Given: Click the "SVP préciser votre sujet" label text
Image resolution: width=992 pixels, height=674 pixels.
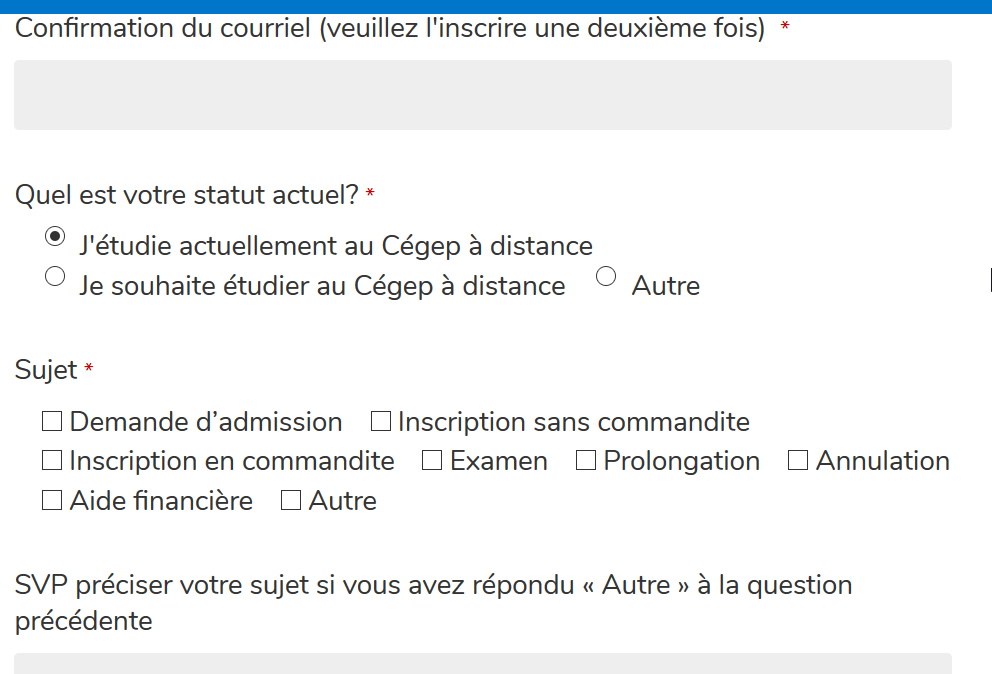Looking at the screenshot, I should click(432, 585).
